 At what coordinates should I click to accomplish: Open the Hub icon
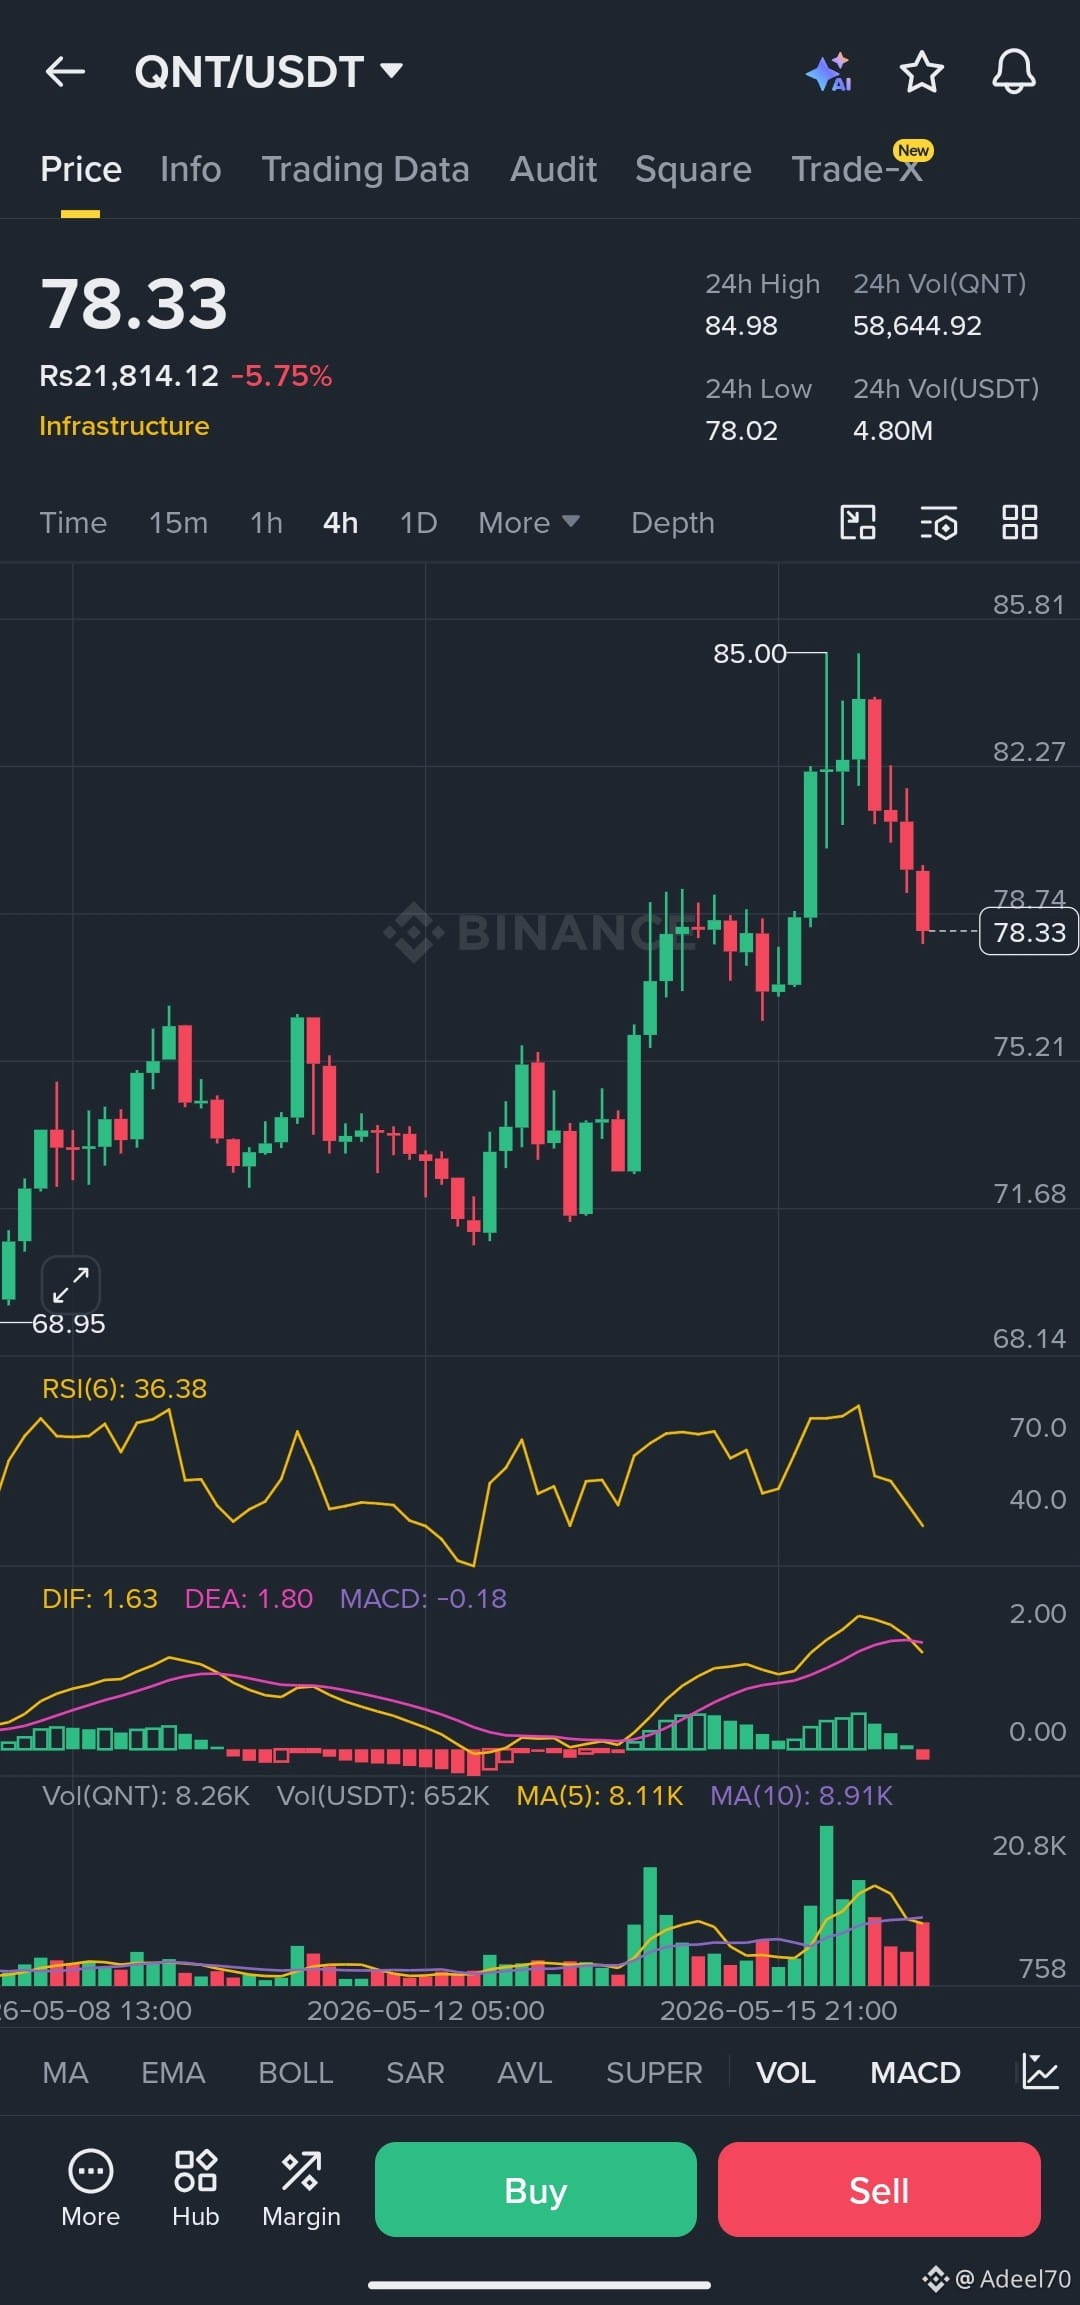click(x=195, y=2189)
